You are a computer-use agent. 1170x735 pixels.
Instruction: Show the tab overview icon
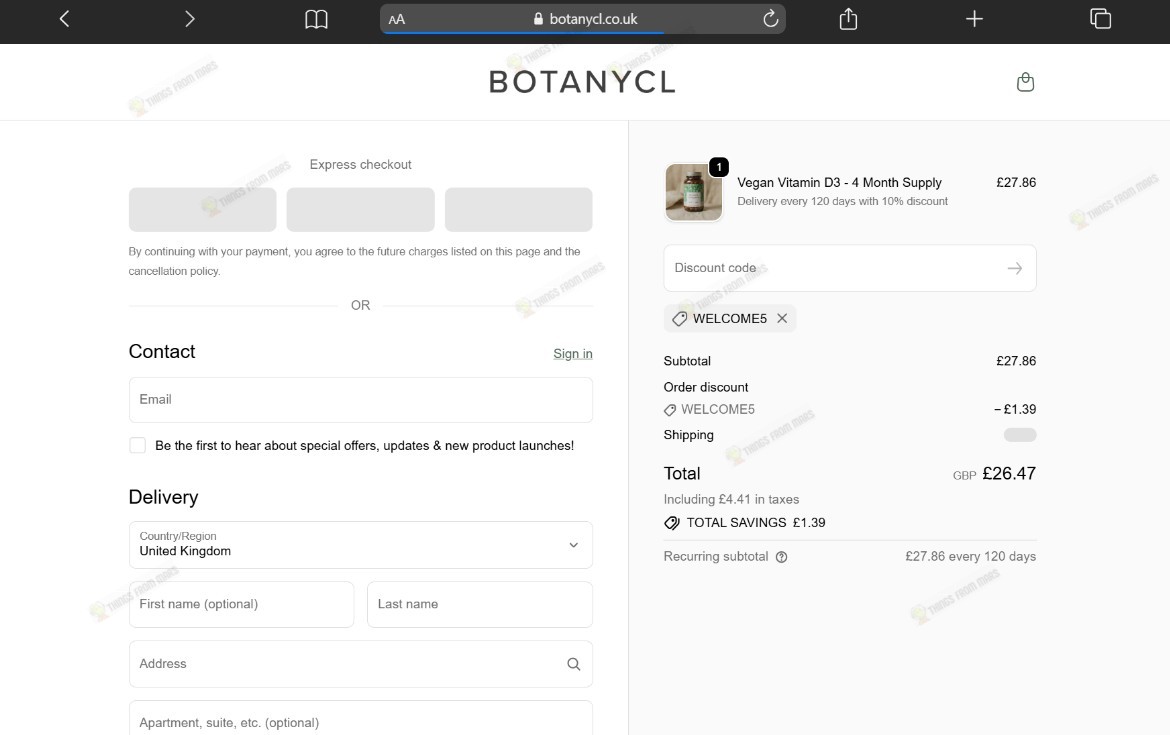(x=1100, y=19)
